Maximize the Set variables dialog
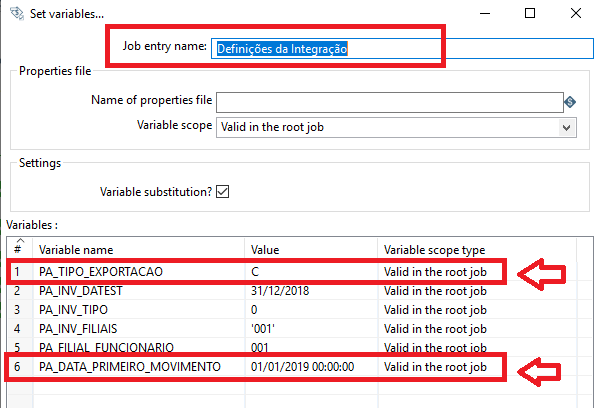 pyautogui.click(x=530, y=13)
